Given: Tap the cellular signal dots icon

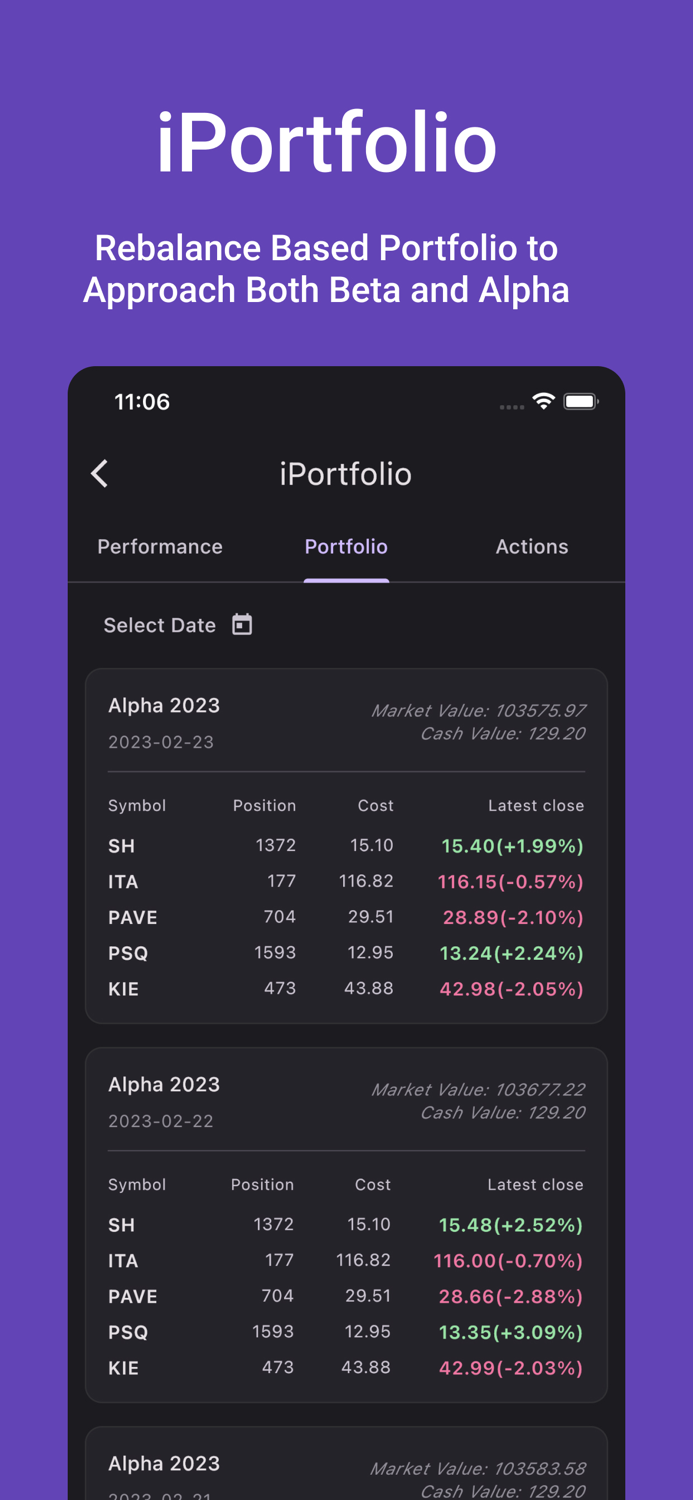Looking at the screenshot, I should (511, 407).
